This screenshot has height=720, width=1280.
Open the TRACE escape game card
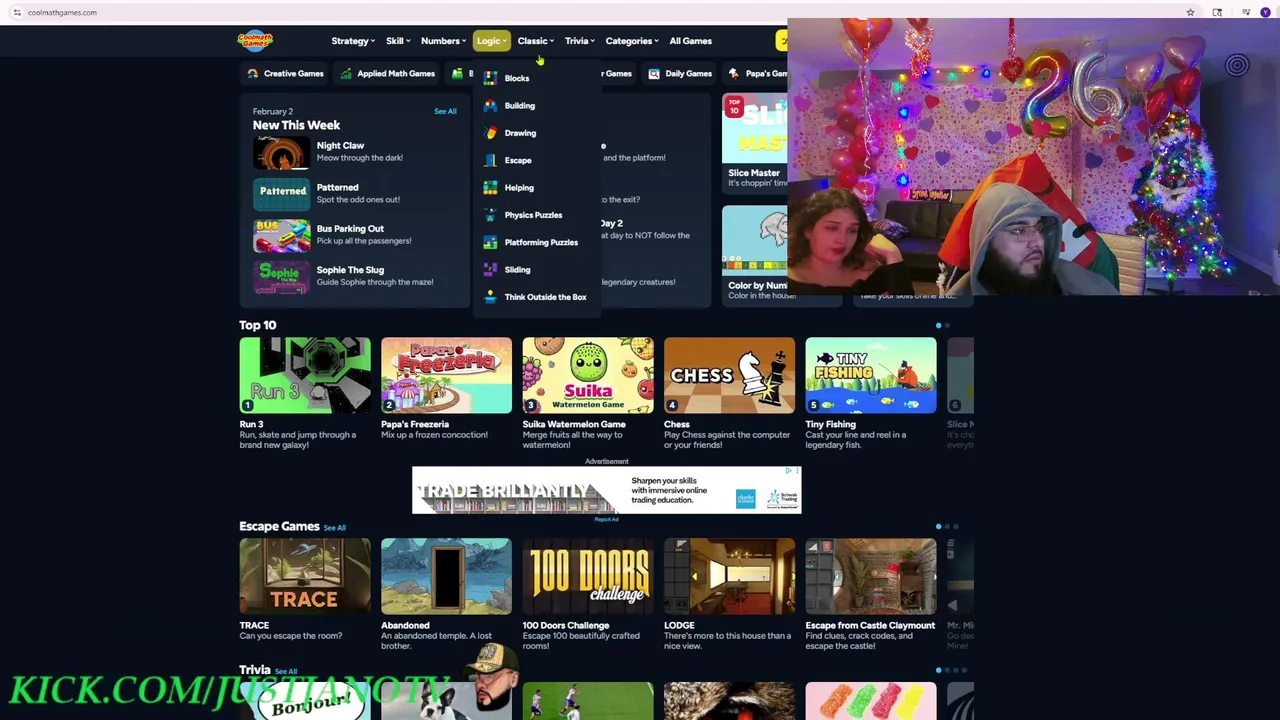point(305,576)
